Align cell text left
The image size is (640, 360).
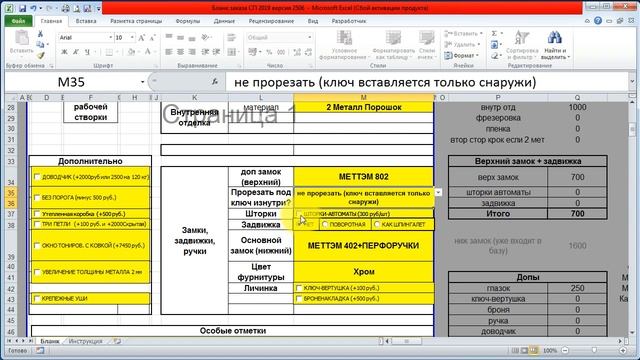click(169, 52)
